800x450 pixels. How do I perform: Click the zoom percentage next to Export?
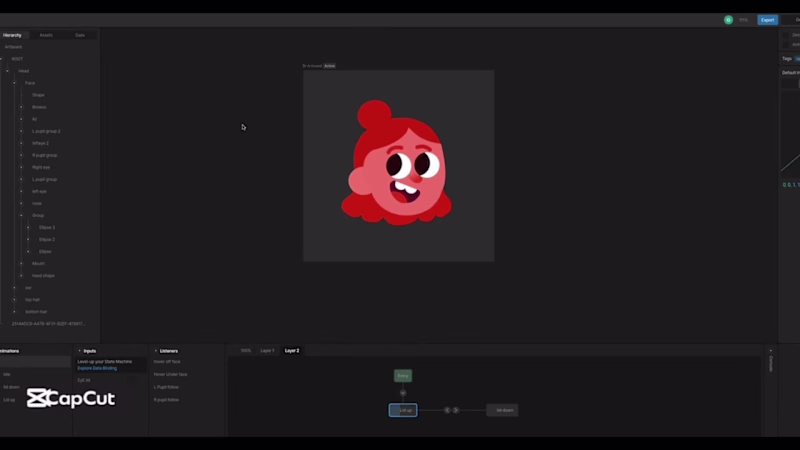pos(743,20)
